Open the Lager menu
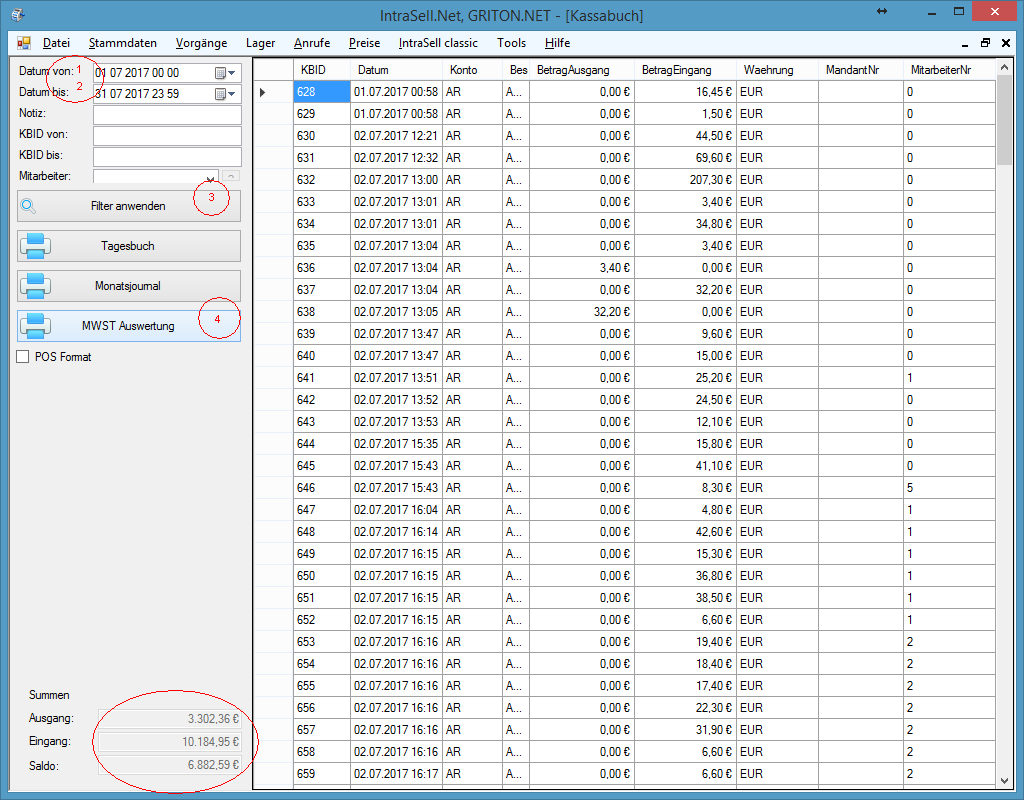The image size is (1024, 800). (261, 43)
